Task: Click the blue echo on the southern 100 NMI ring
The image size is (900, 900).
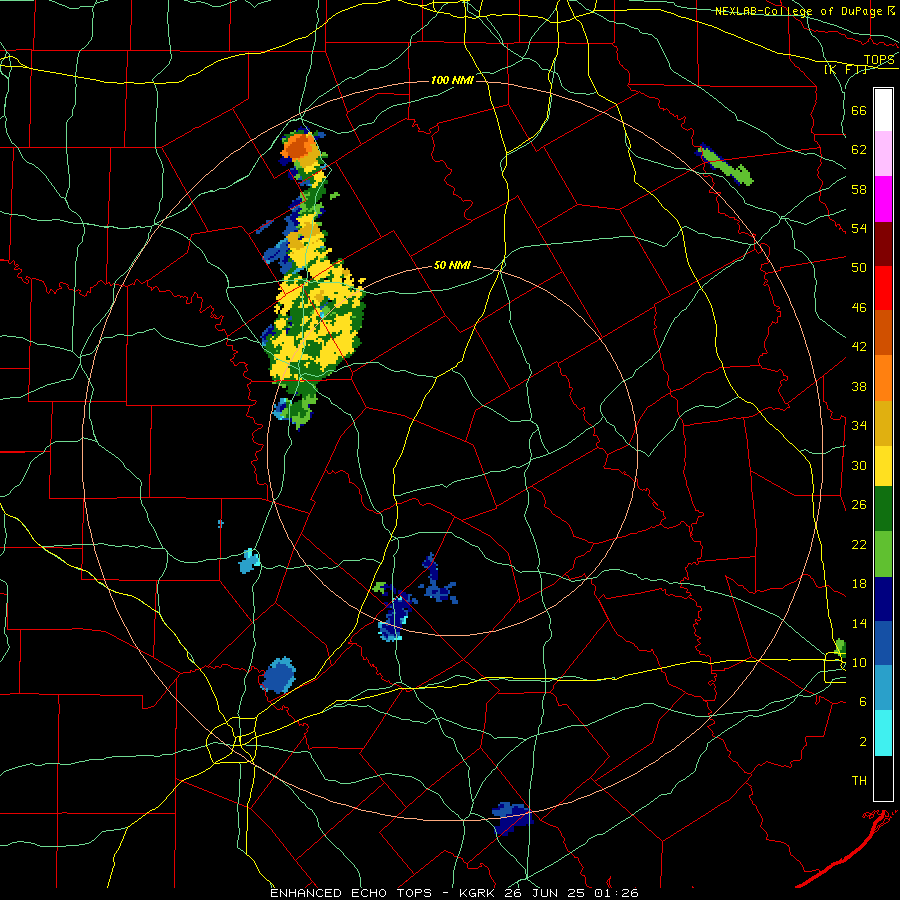Action: coord(511,817)
